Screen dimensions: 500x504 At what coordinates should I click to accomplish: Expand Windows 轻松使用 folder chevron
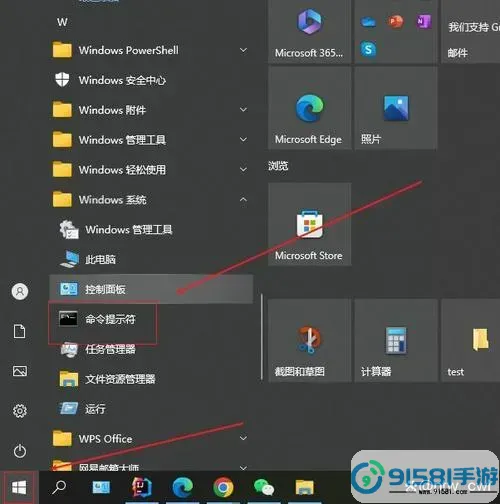[x=244, y=169]
